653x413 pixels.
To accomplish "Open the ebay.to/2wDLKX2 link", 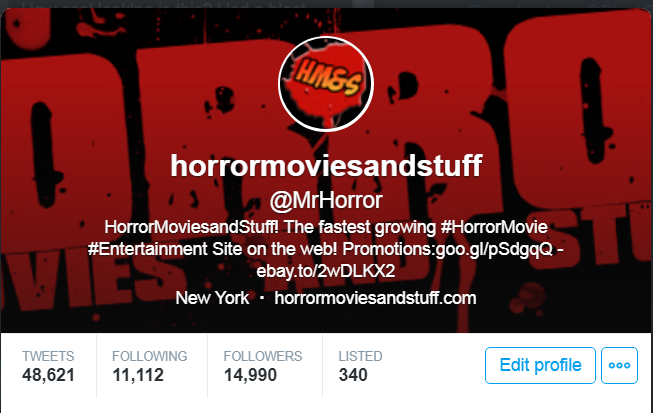I will pos(326,271).
